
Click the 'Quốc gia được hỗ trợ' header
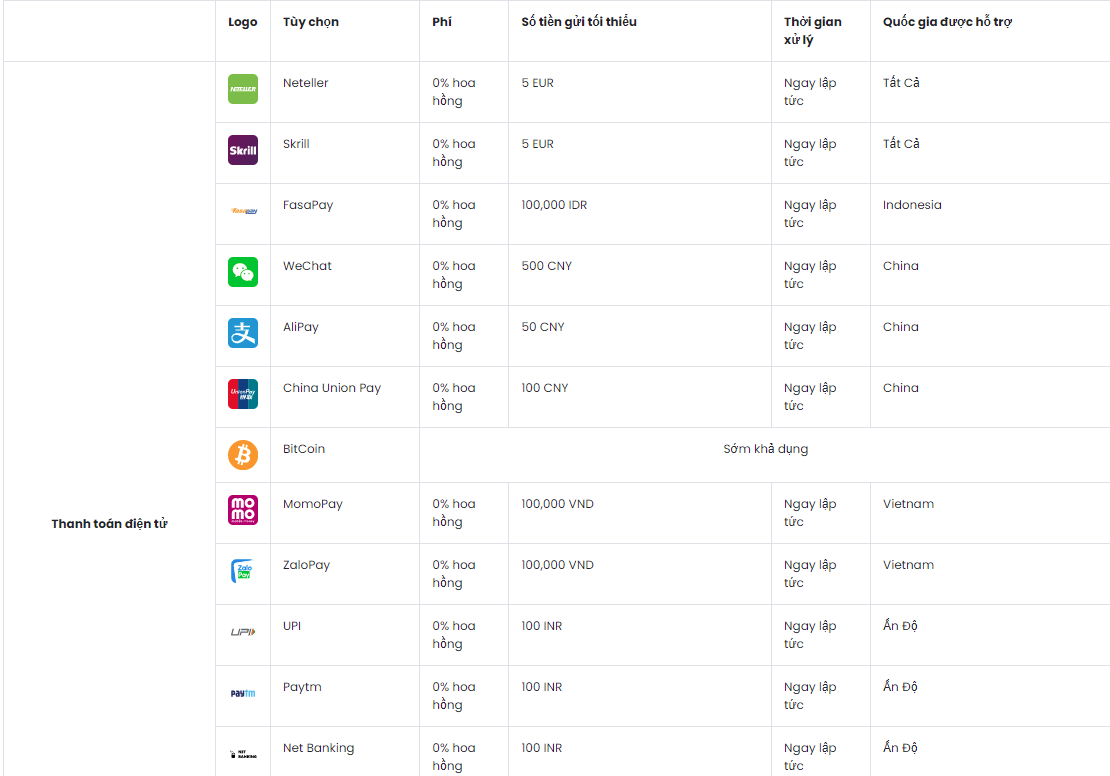tap(947, 22)
